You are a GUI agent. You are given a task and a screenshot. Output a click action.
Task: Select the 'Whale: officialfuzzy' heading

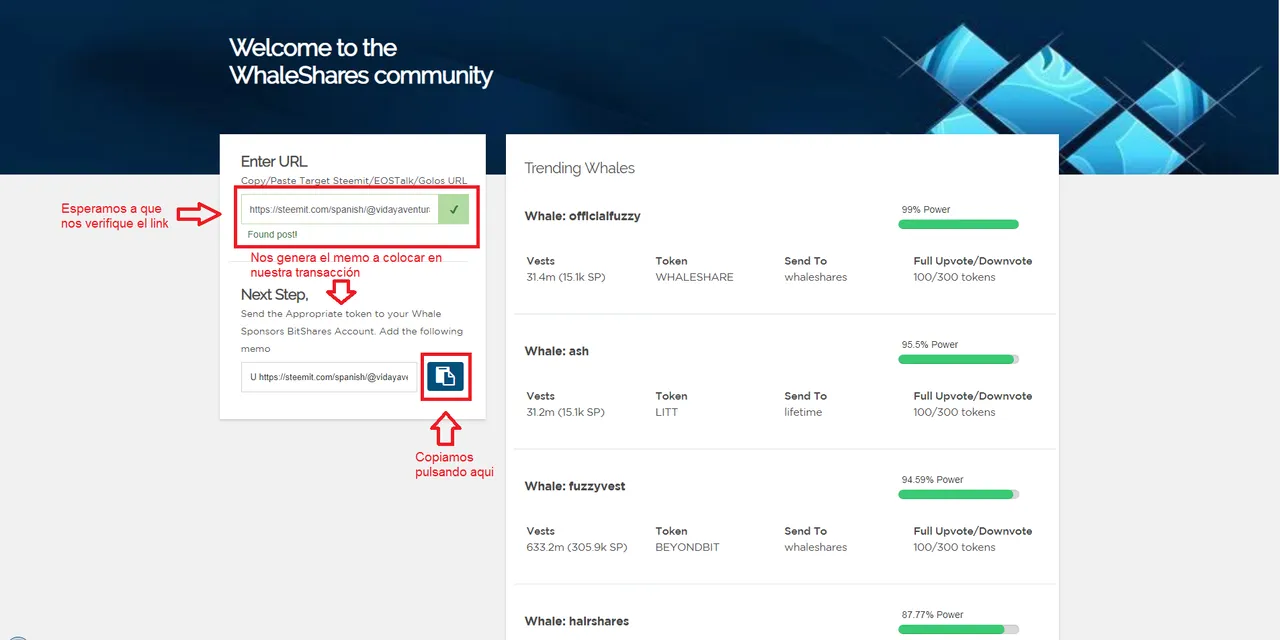(582, 216)
